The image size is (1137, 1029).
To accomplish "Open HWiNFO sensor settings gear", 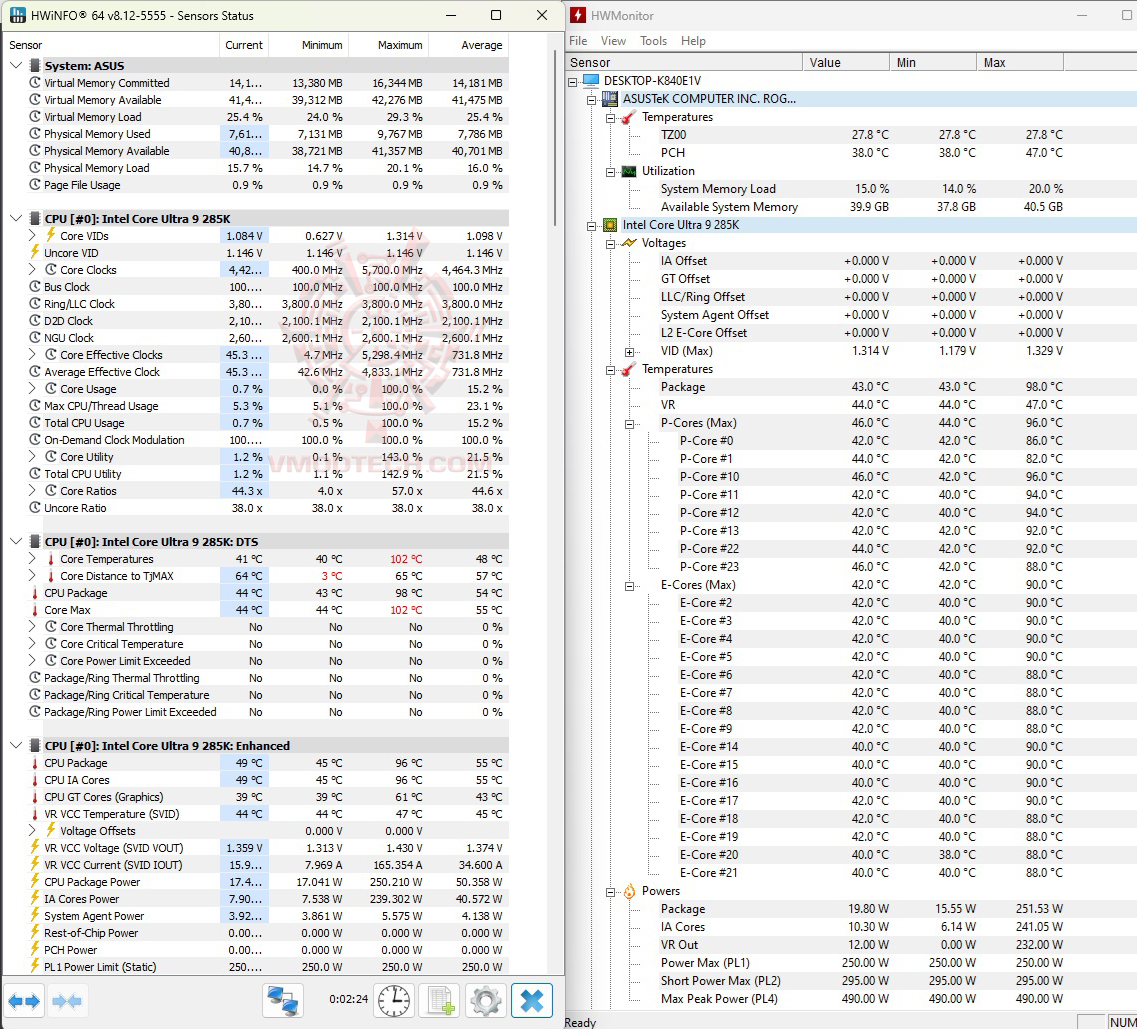I will (485, 1001).
